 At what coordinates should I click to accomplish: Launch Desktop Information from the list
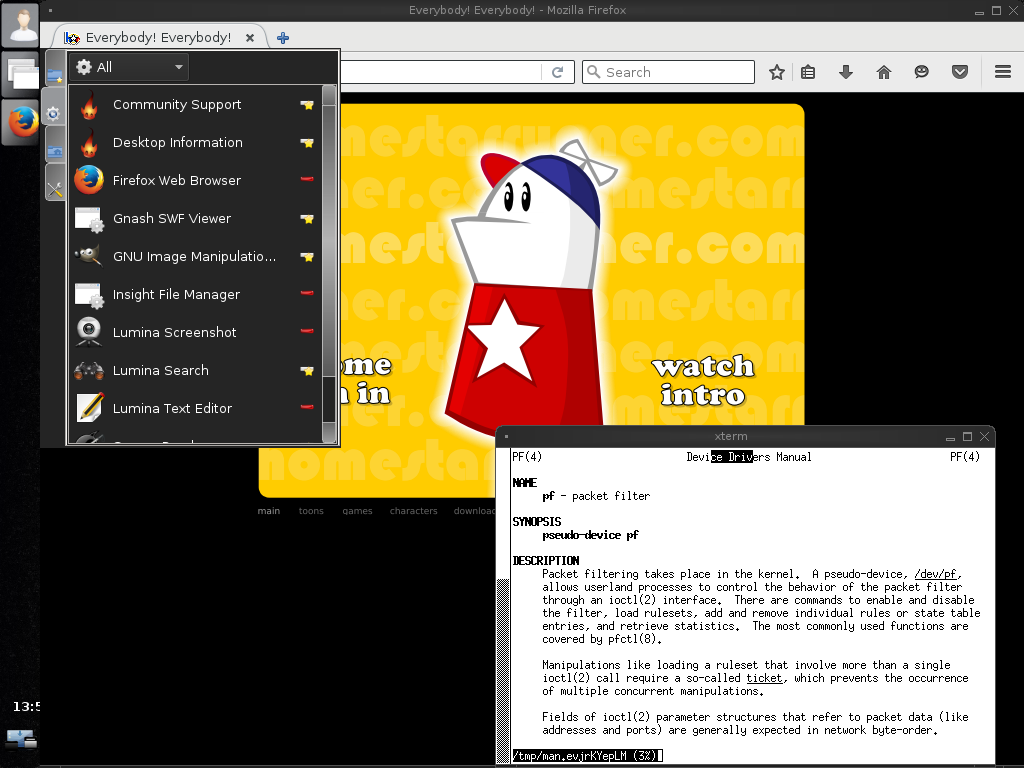click(195, 143)
